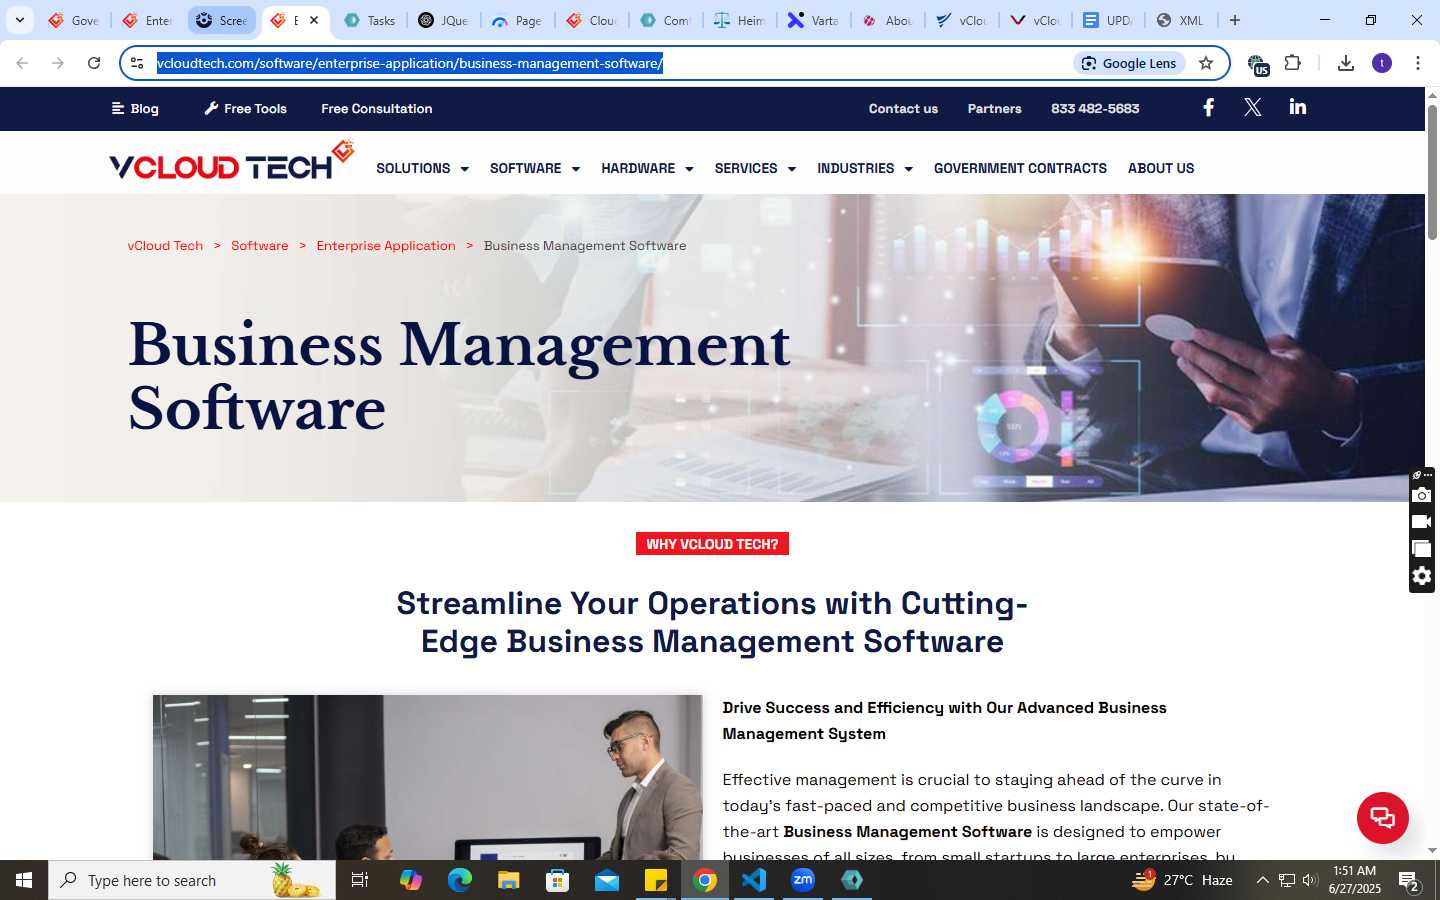This screenshot has height=900, width=1440.
Task: Expand the SERVICES dropdown menu
Action: 755,168
